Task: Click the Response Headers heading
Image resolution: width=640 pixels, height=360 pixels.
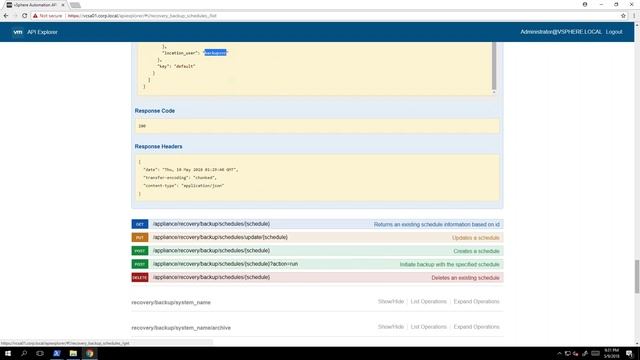Action: pyautogui.click(x=158, y=146)
